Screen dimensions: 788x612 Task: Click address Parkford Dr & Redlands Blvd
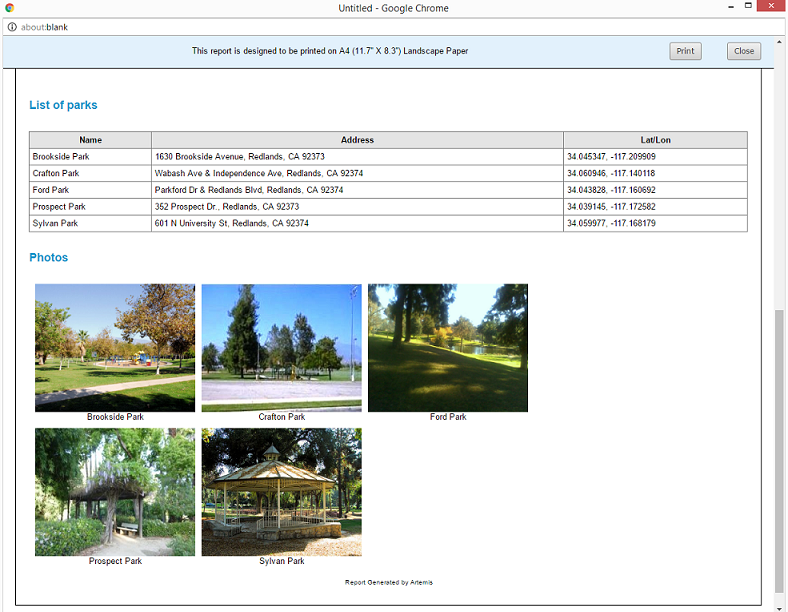point(249,190)
